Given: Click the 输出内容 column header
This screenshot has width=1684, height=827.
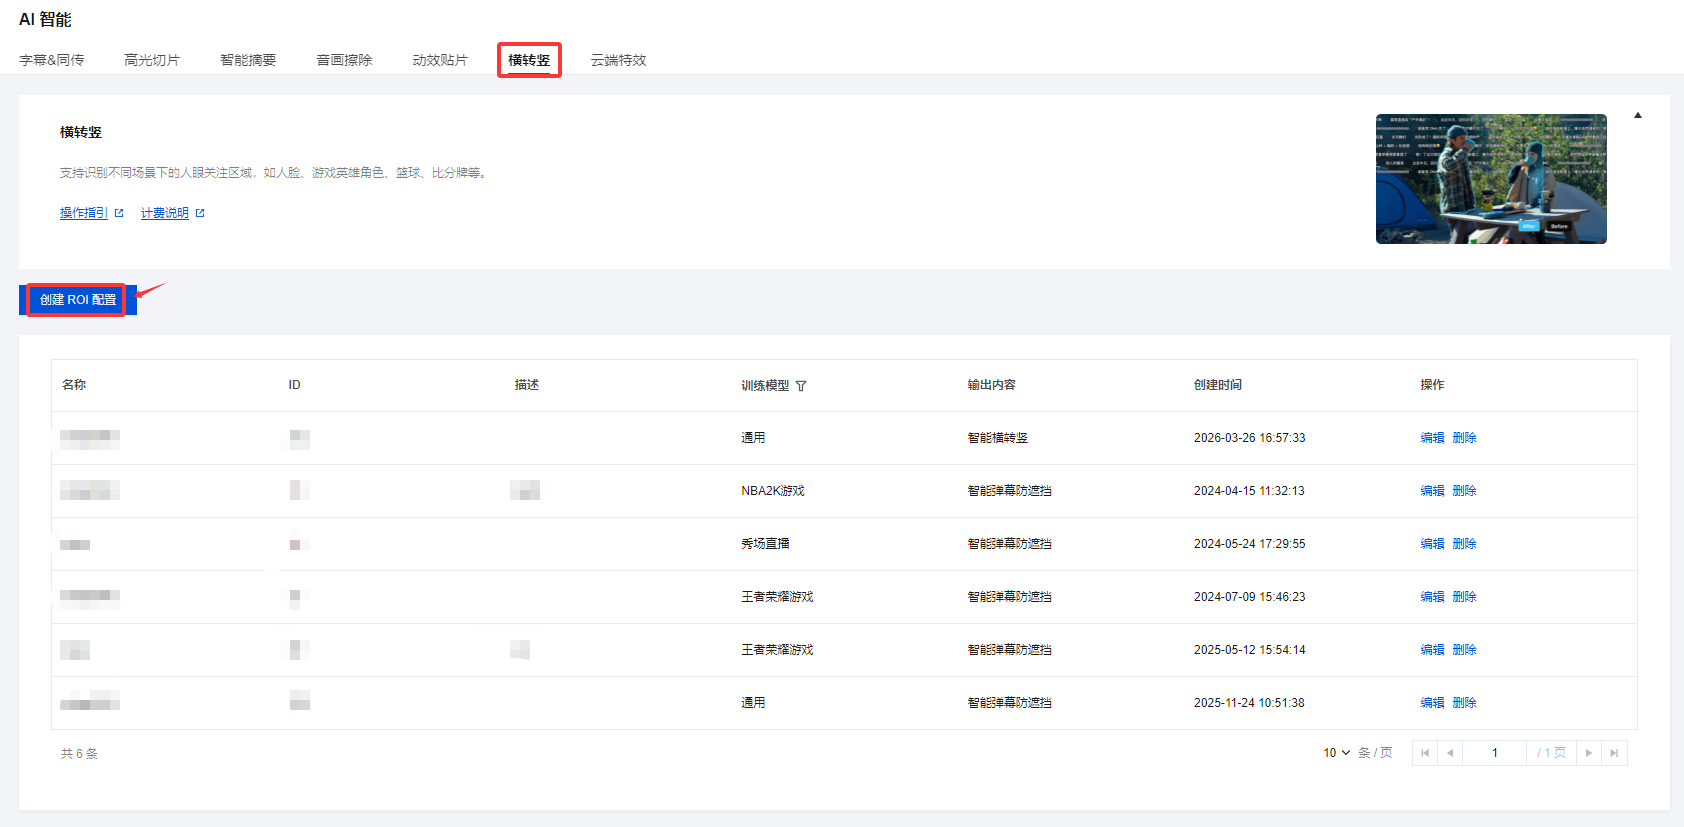Looking at the screenshot, I should 992,385.
